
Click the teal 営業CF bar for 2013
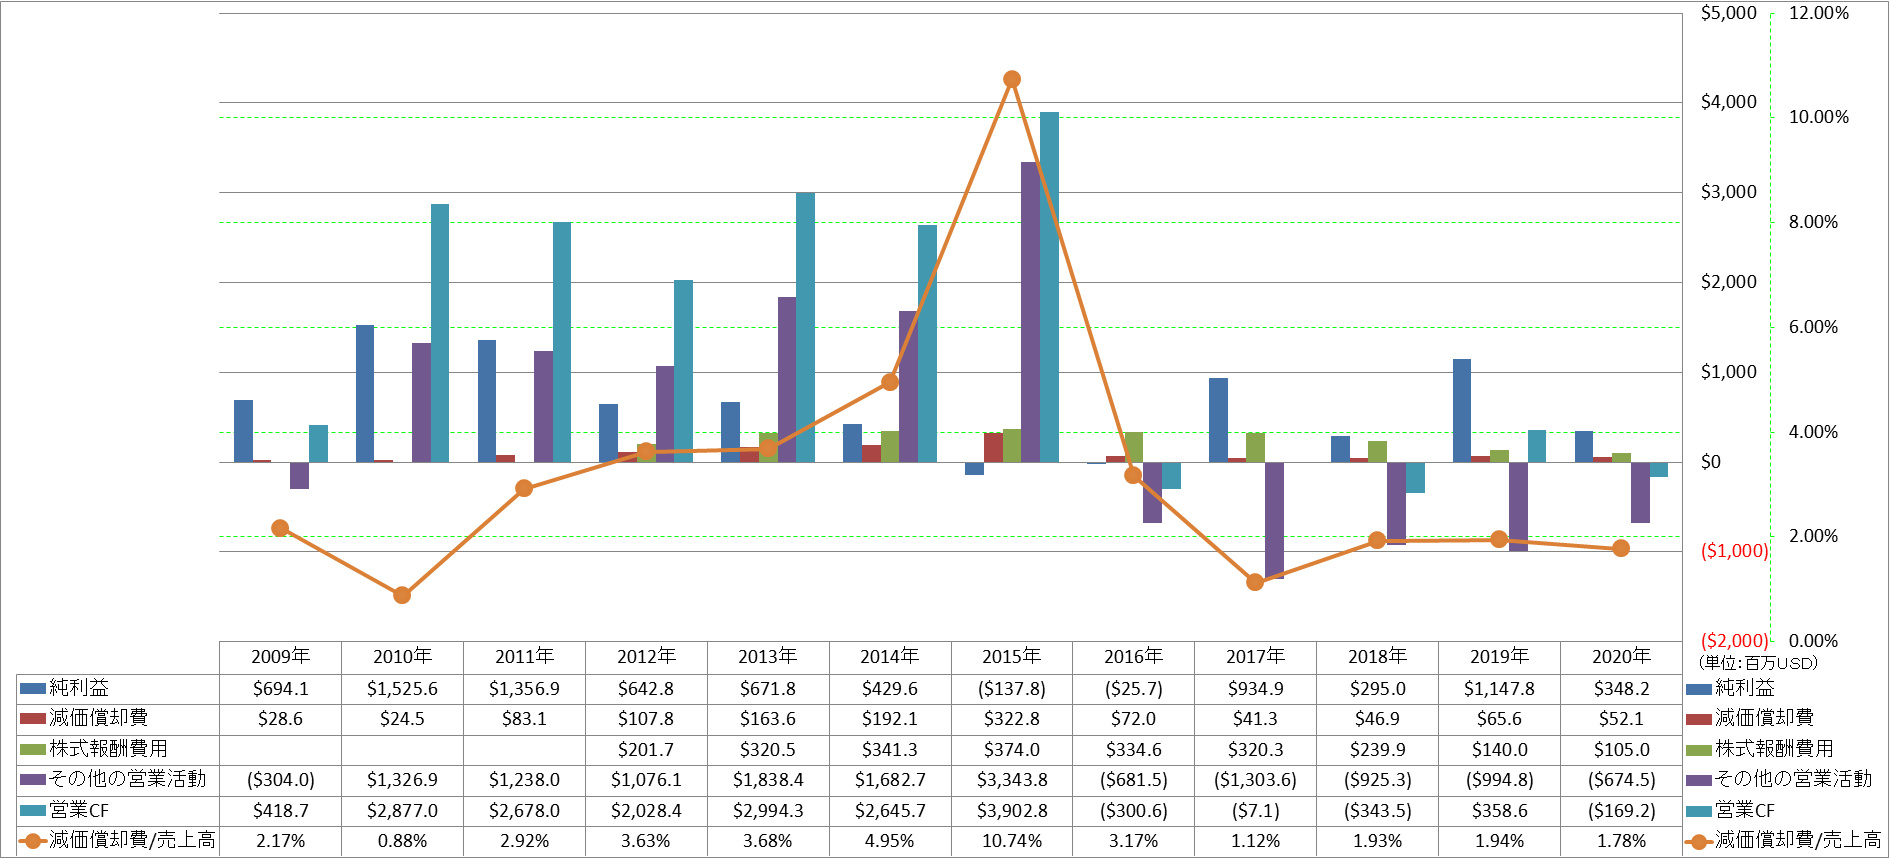tap(805, 328)
